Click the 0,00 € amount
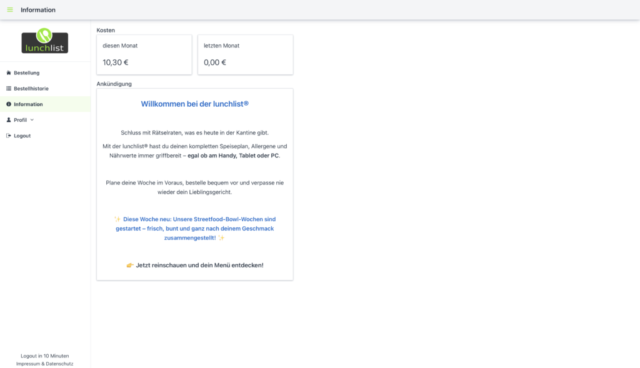Viewport: 640px width, 368px height. pos(215,62)
